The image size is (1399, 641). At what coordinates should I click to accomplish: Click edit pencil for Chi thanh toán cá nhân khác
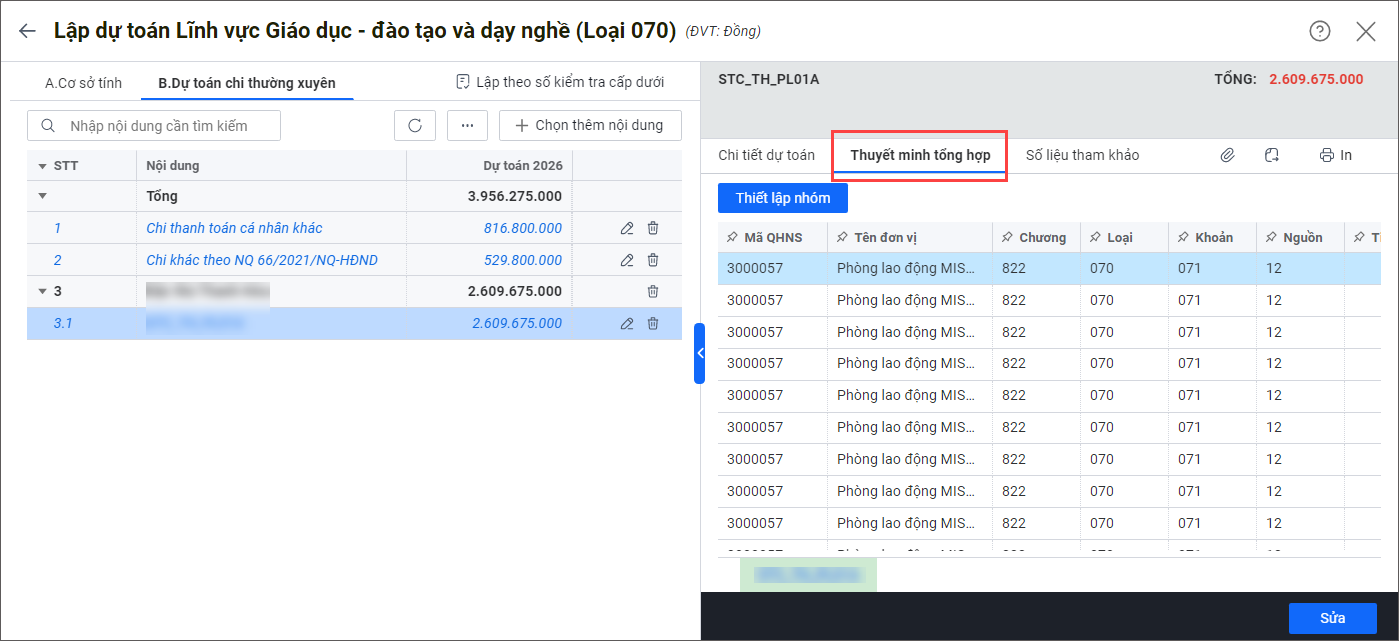point(627,228)
